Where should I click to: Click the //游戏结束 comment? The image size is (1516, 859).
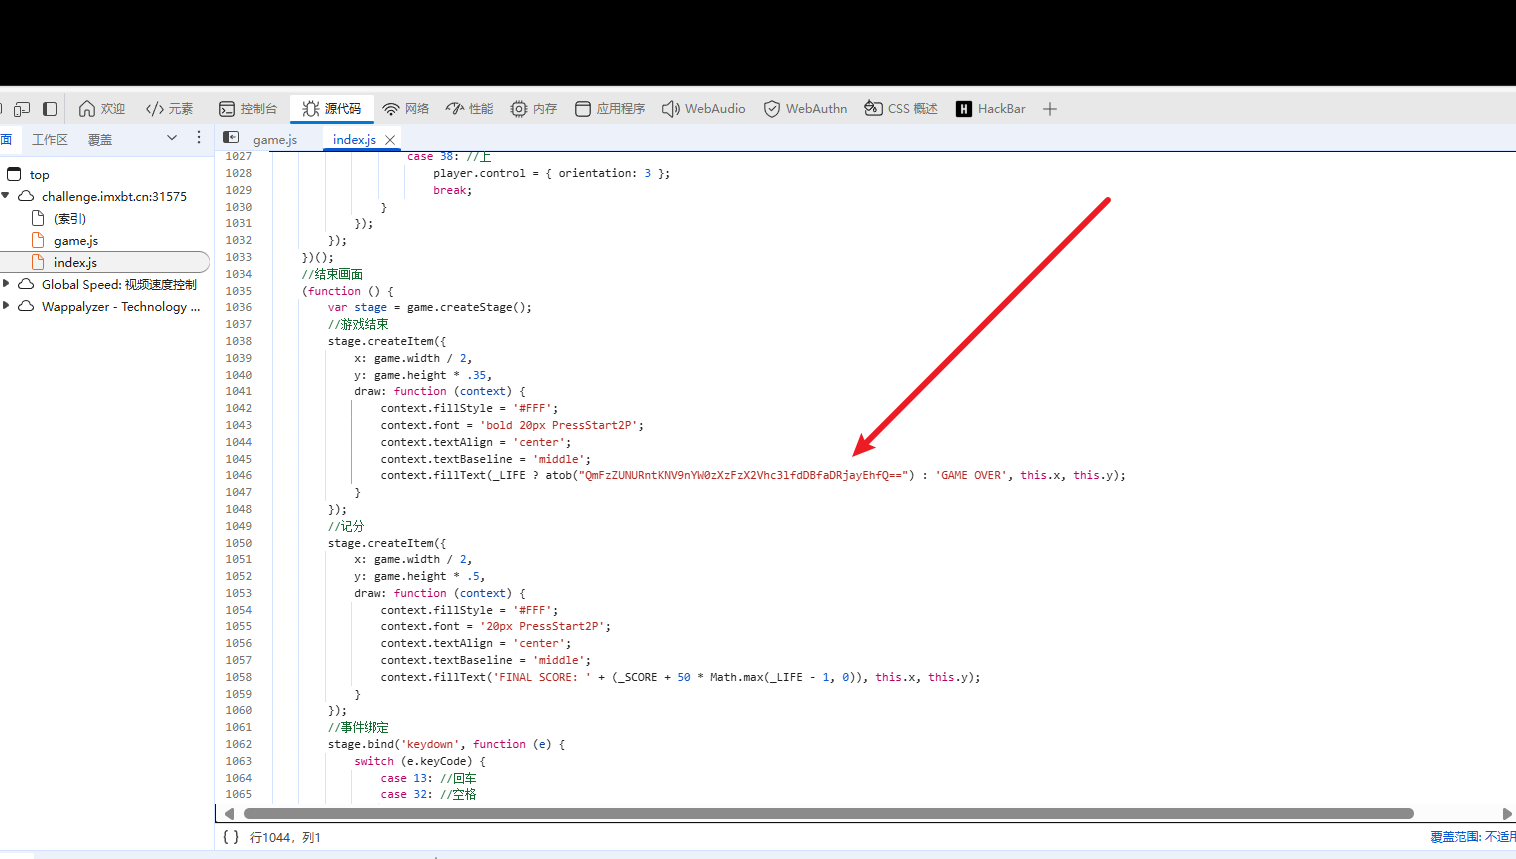358,325
